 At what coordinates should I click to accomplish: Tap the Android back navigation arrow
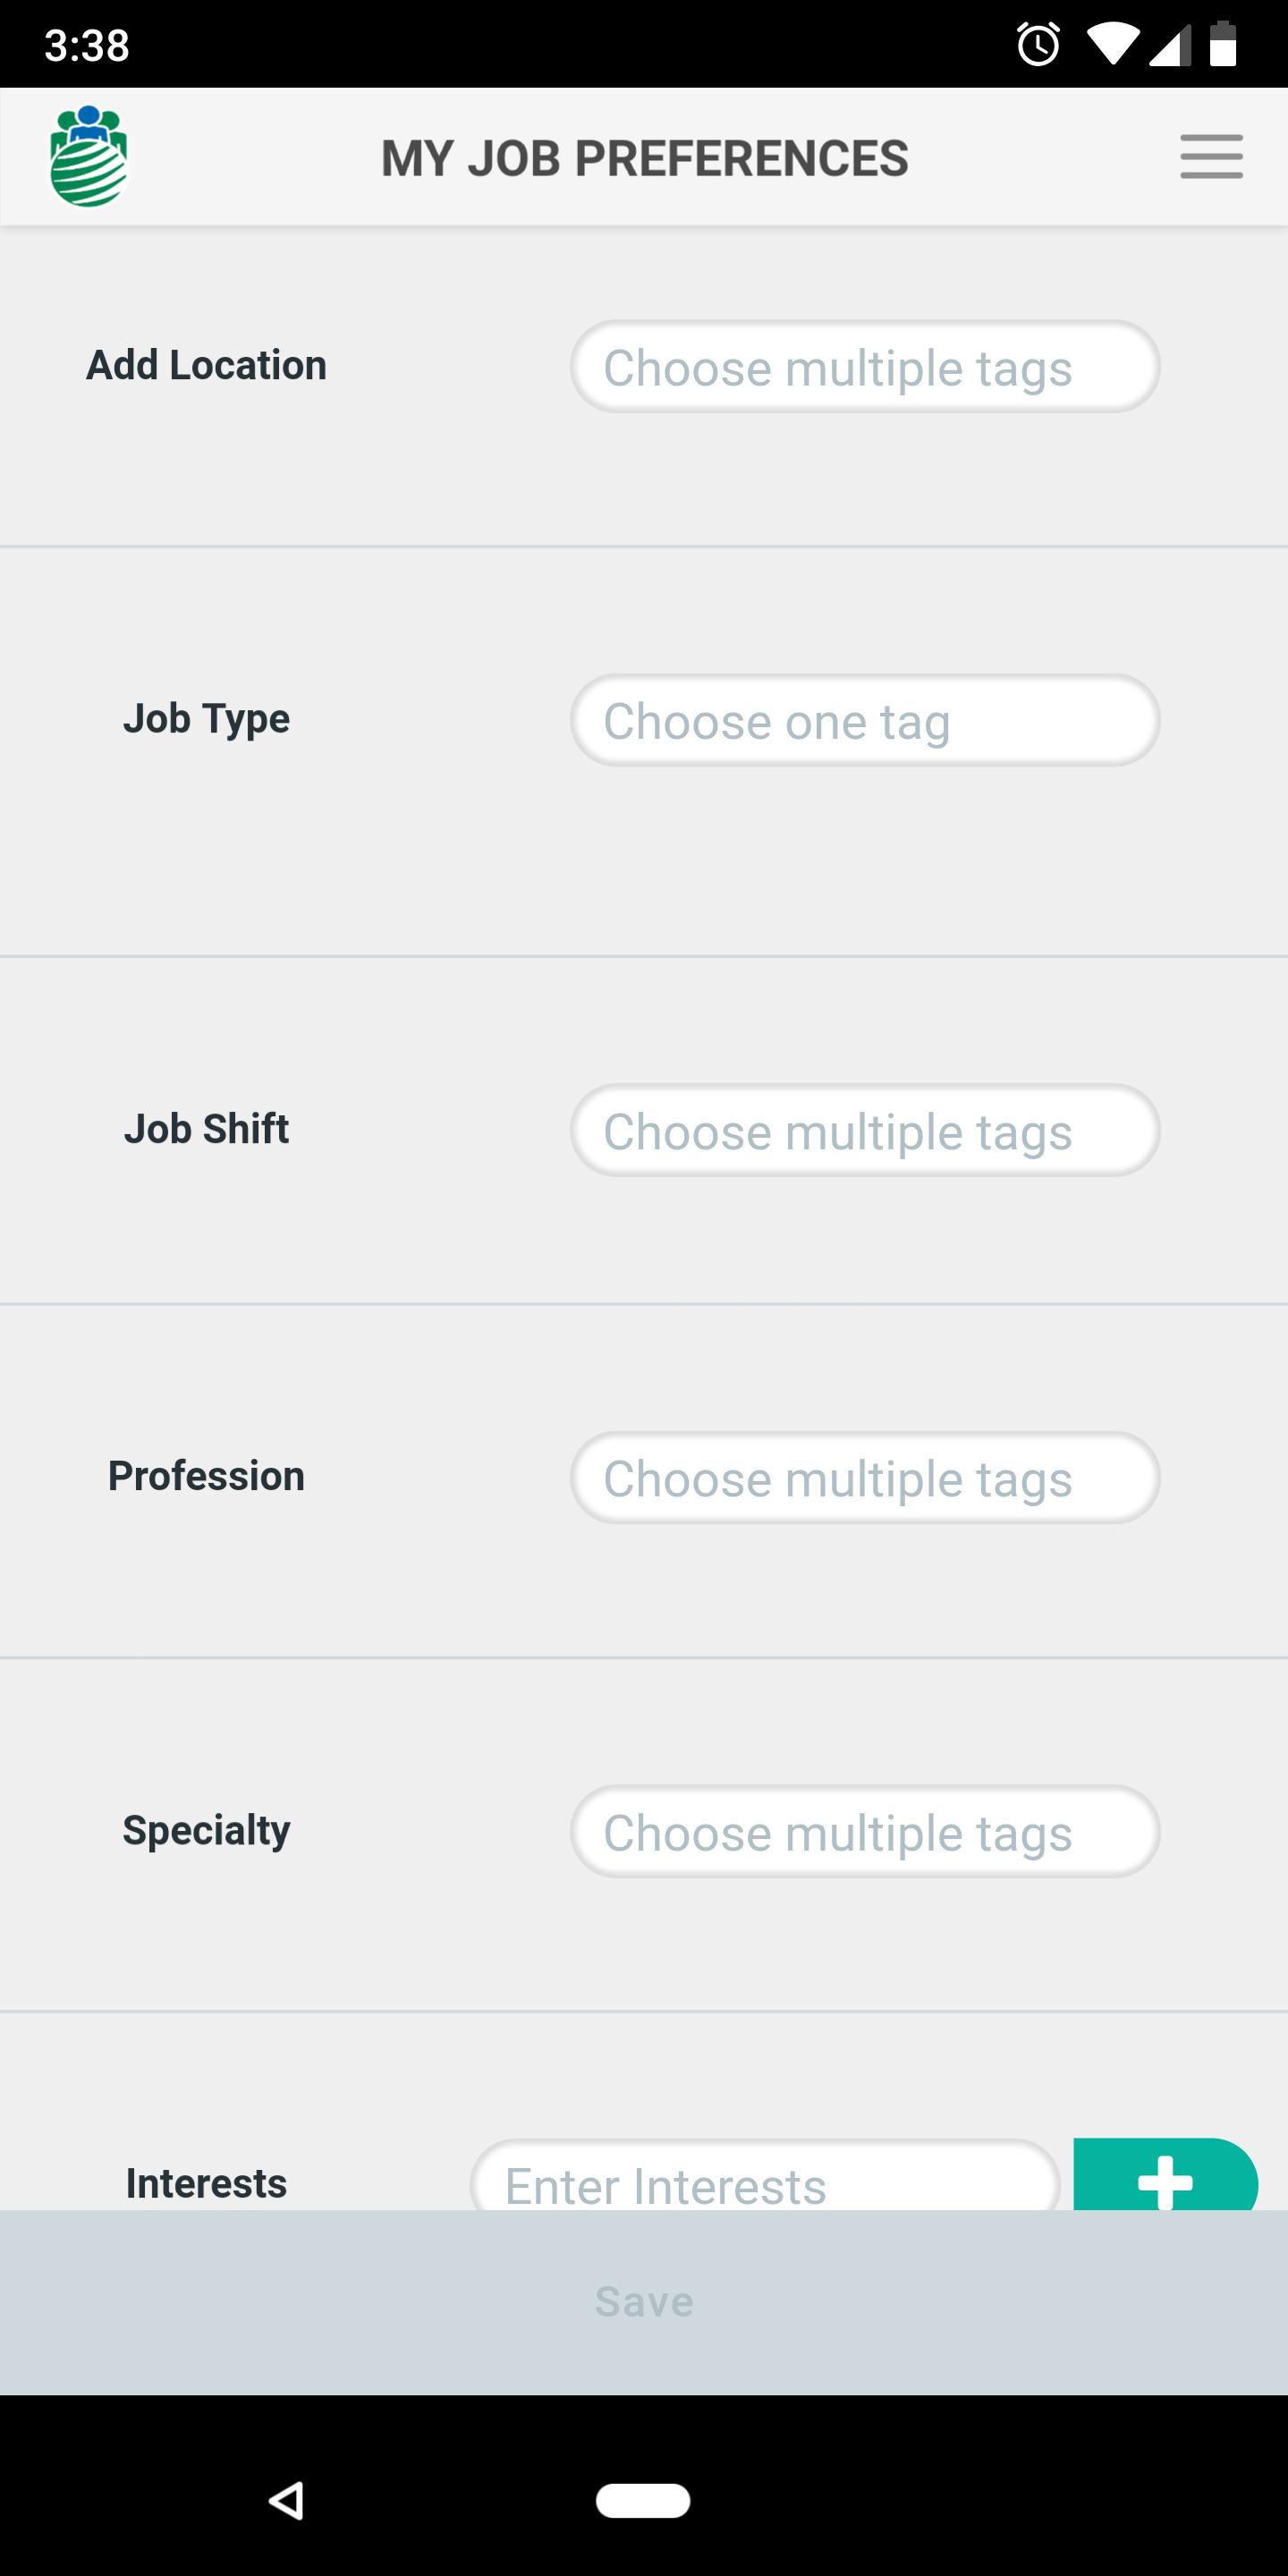(x=286, y=2500)
